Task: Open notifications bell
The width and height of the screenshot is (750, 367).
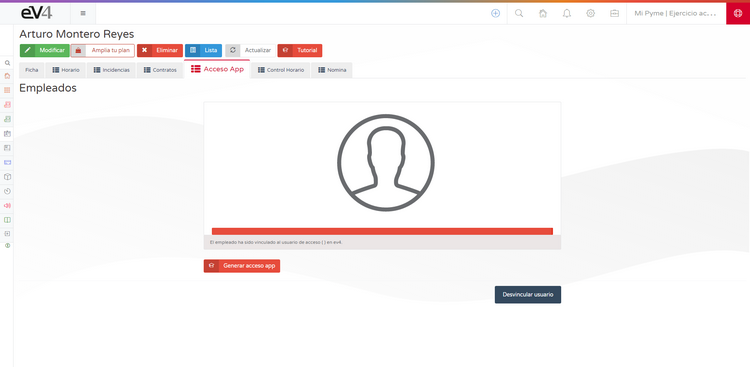Action: tap(567, 13)
